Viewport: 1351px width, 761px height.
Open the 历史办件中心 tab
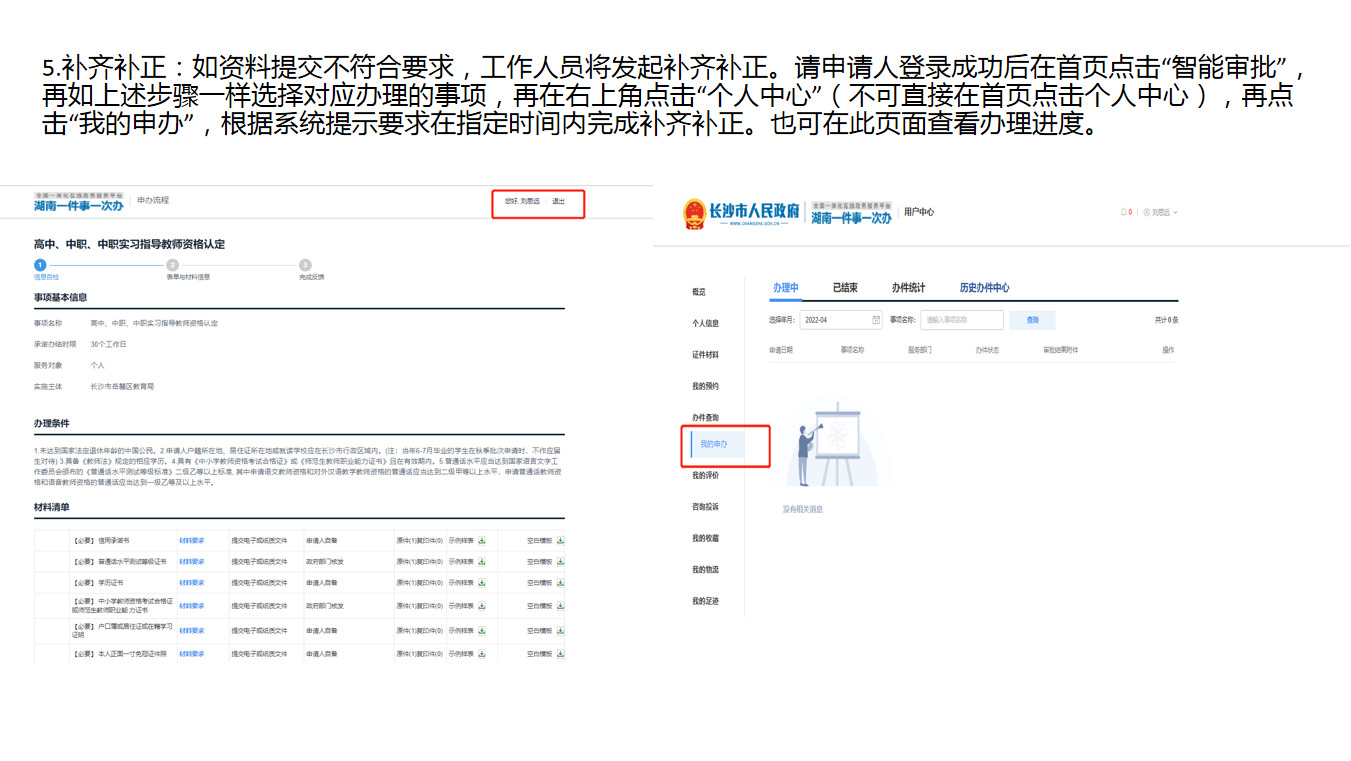984,288
